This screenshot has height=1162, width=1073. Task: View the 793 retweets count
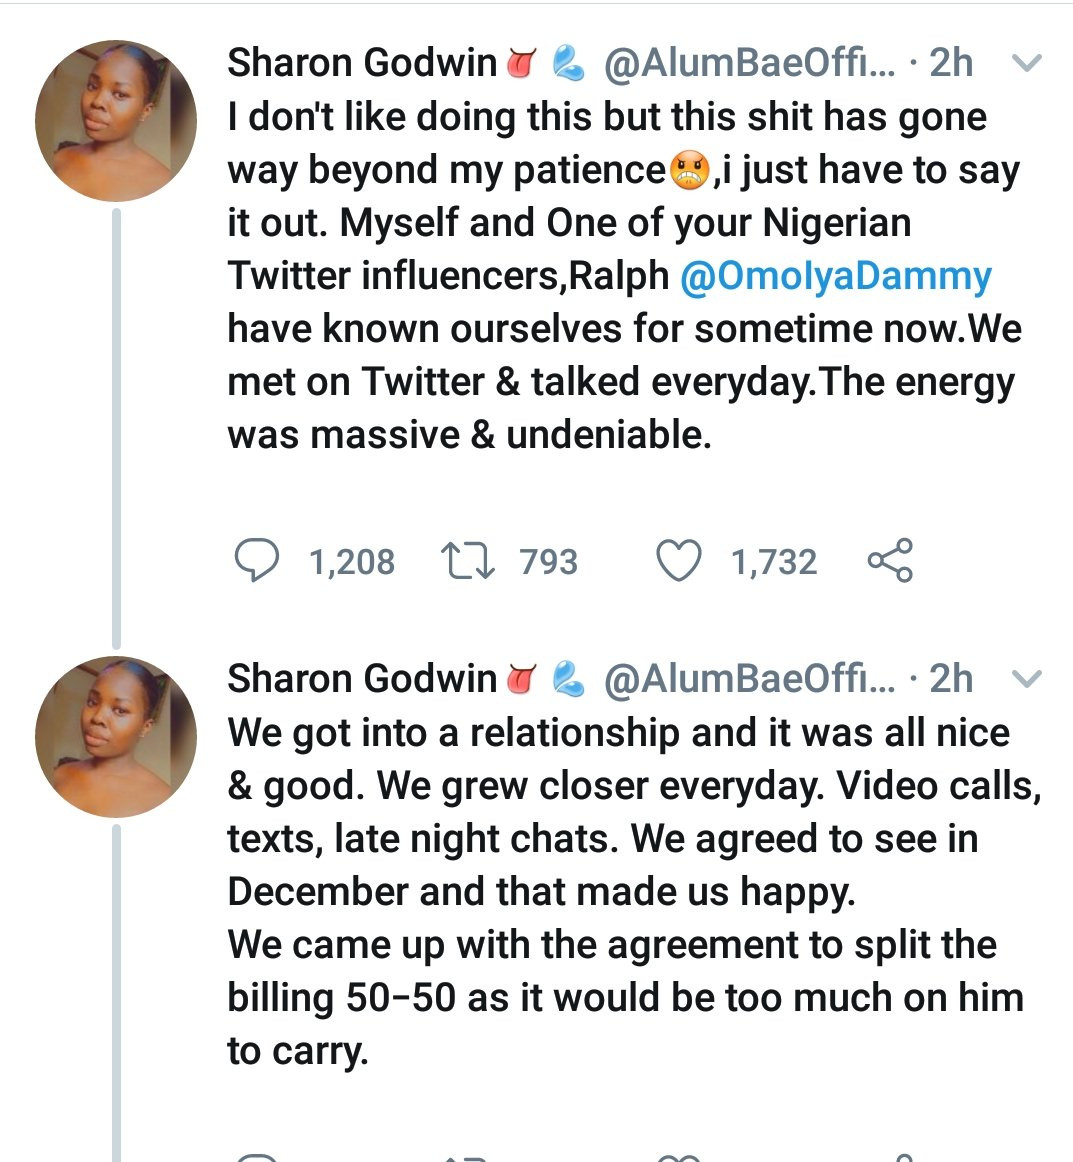point(548,562)
